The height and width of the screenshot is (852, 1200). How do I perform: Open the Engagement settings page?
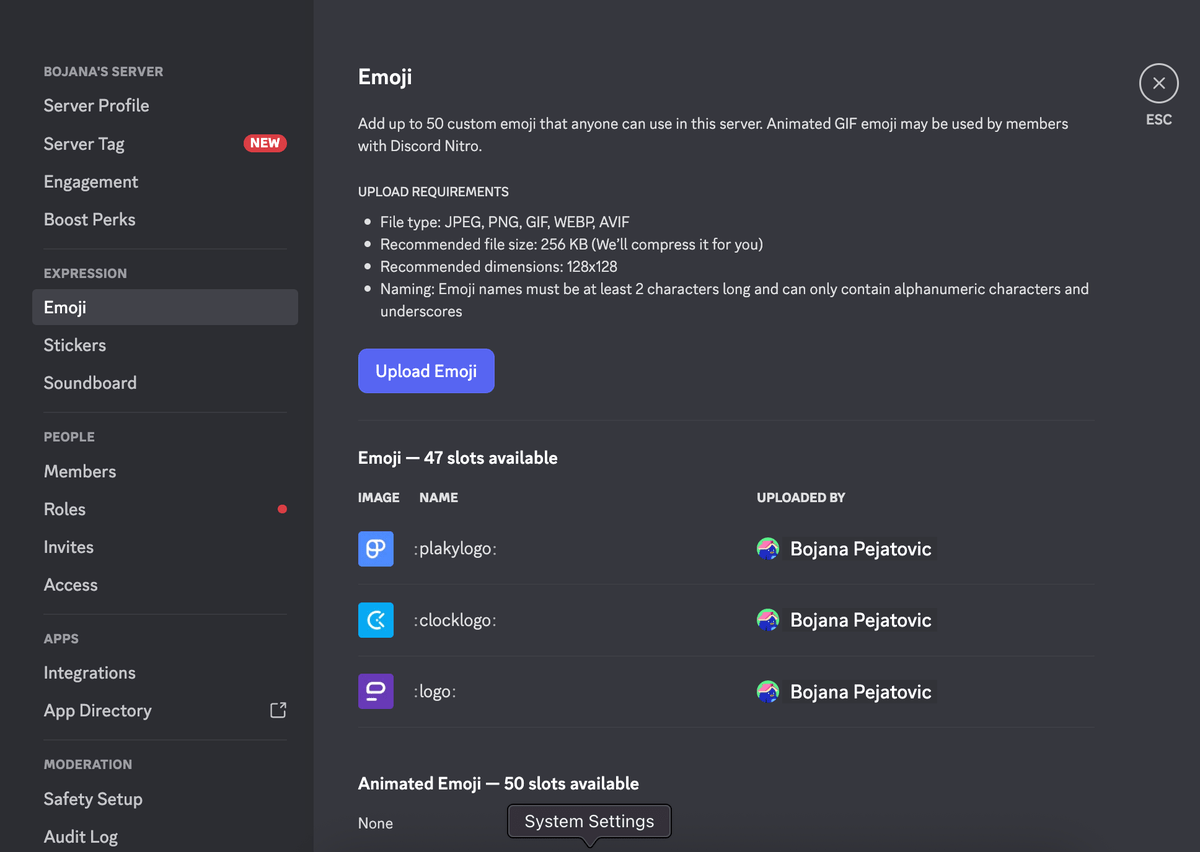(x=90, y=181)
